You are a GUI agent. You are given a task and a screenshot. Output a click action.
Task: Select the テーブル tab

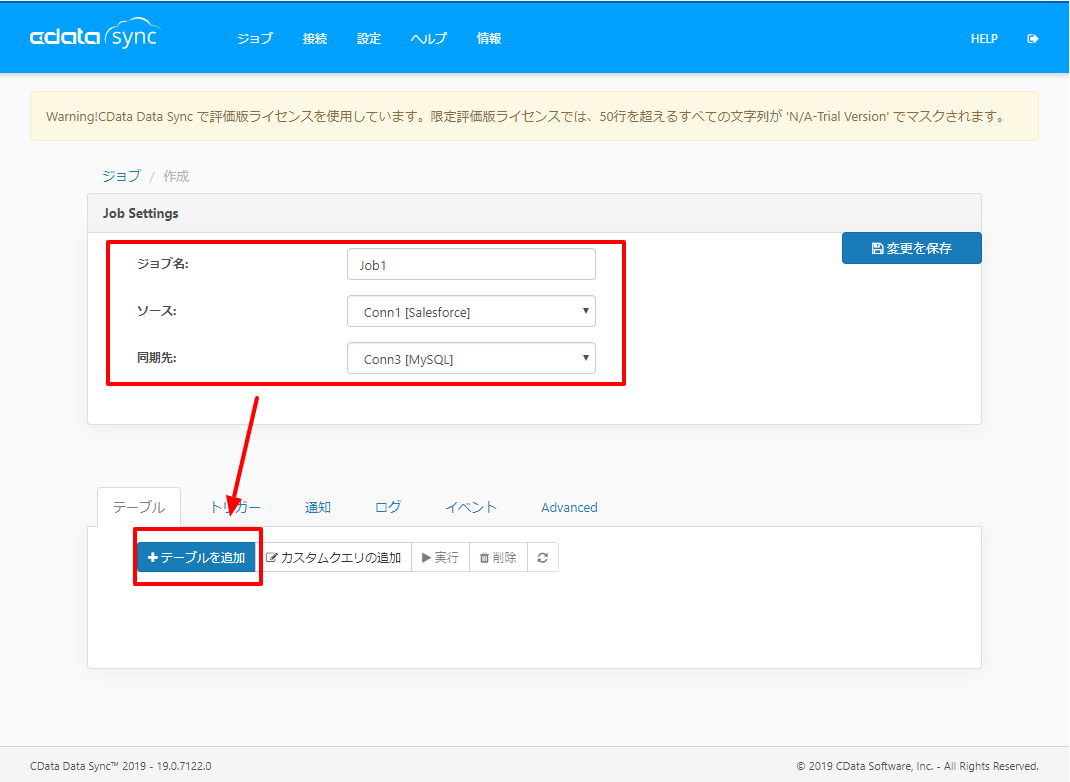pos(139,507)
